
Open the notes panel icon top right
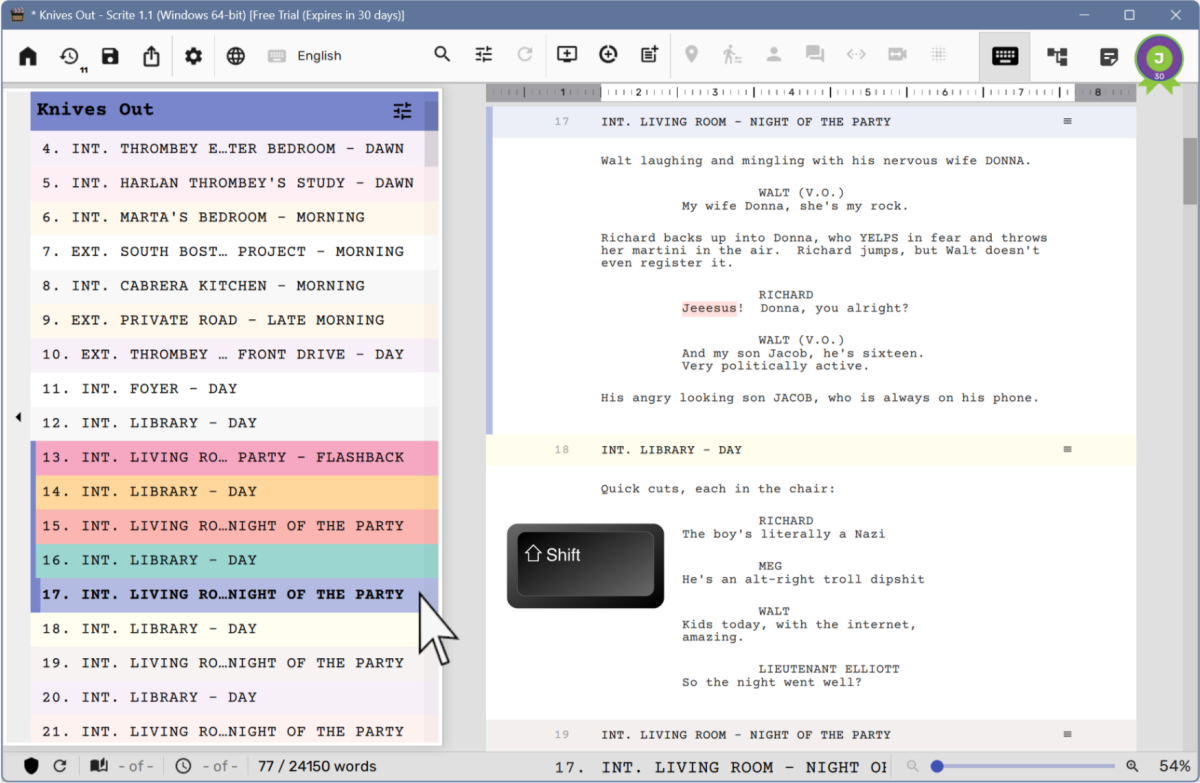1108,57
